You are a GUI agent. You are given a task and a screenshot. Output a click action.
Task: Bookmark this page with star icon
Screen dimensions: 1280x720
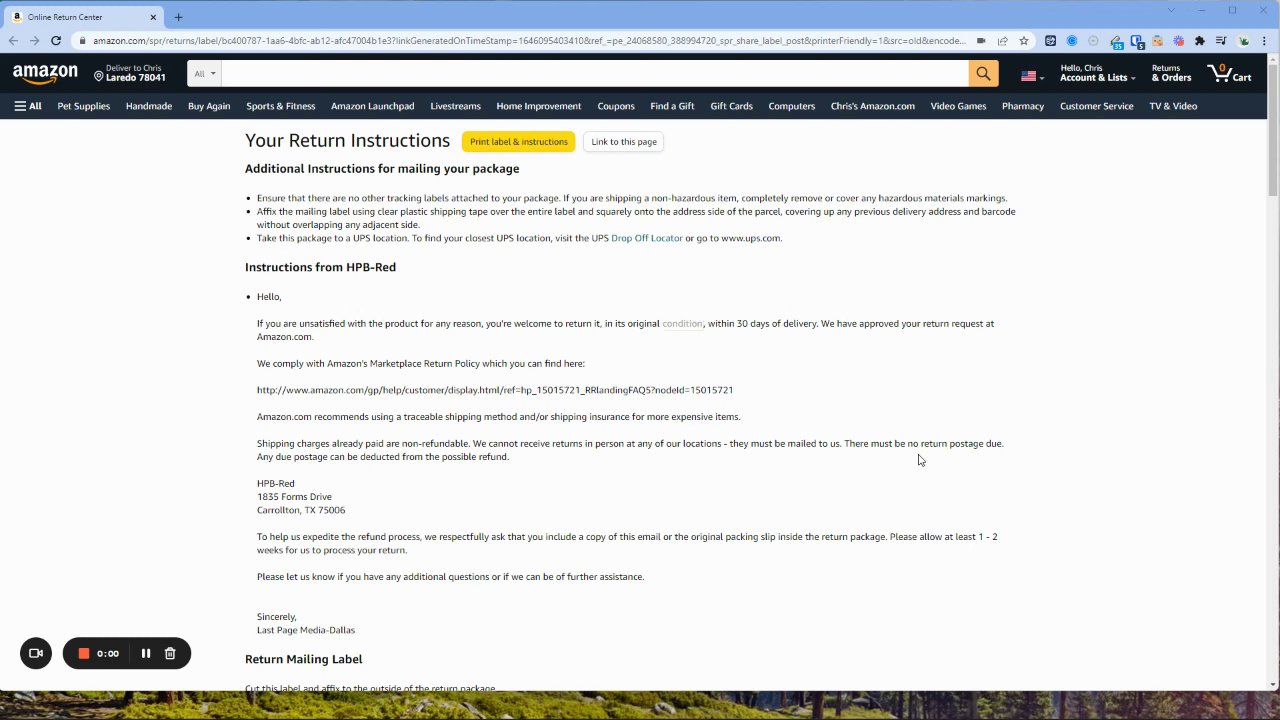pos(1024,41)
